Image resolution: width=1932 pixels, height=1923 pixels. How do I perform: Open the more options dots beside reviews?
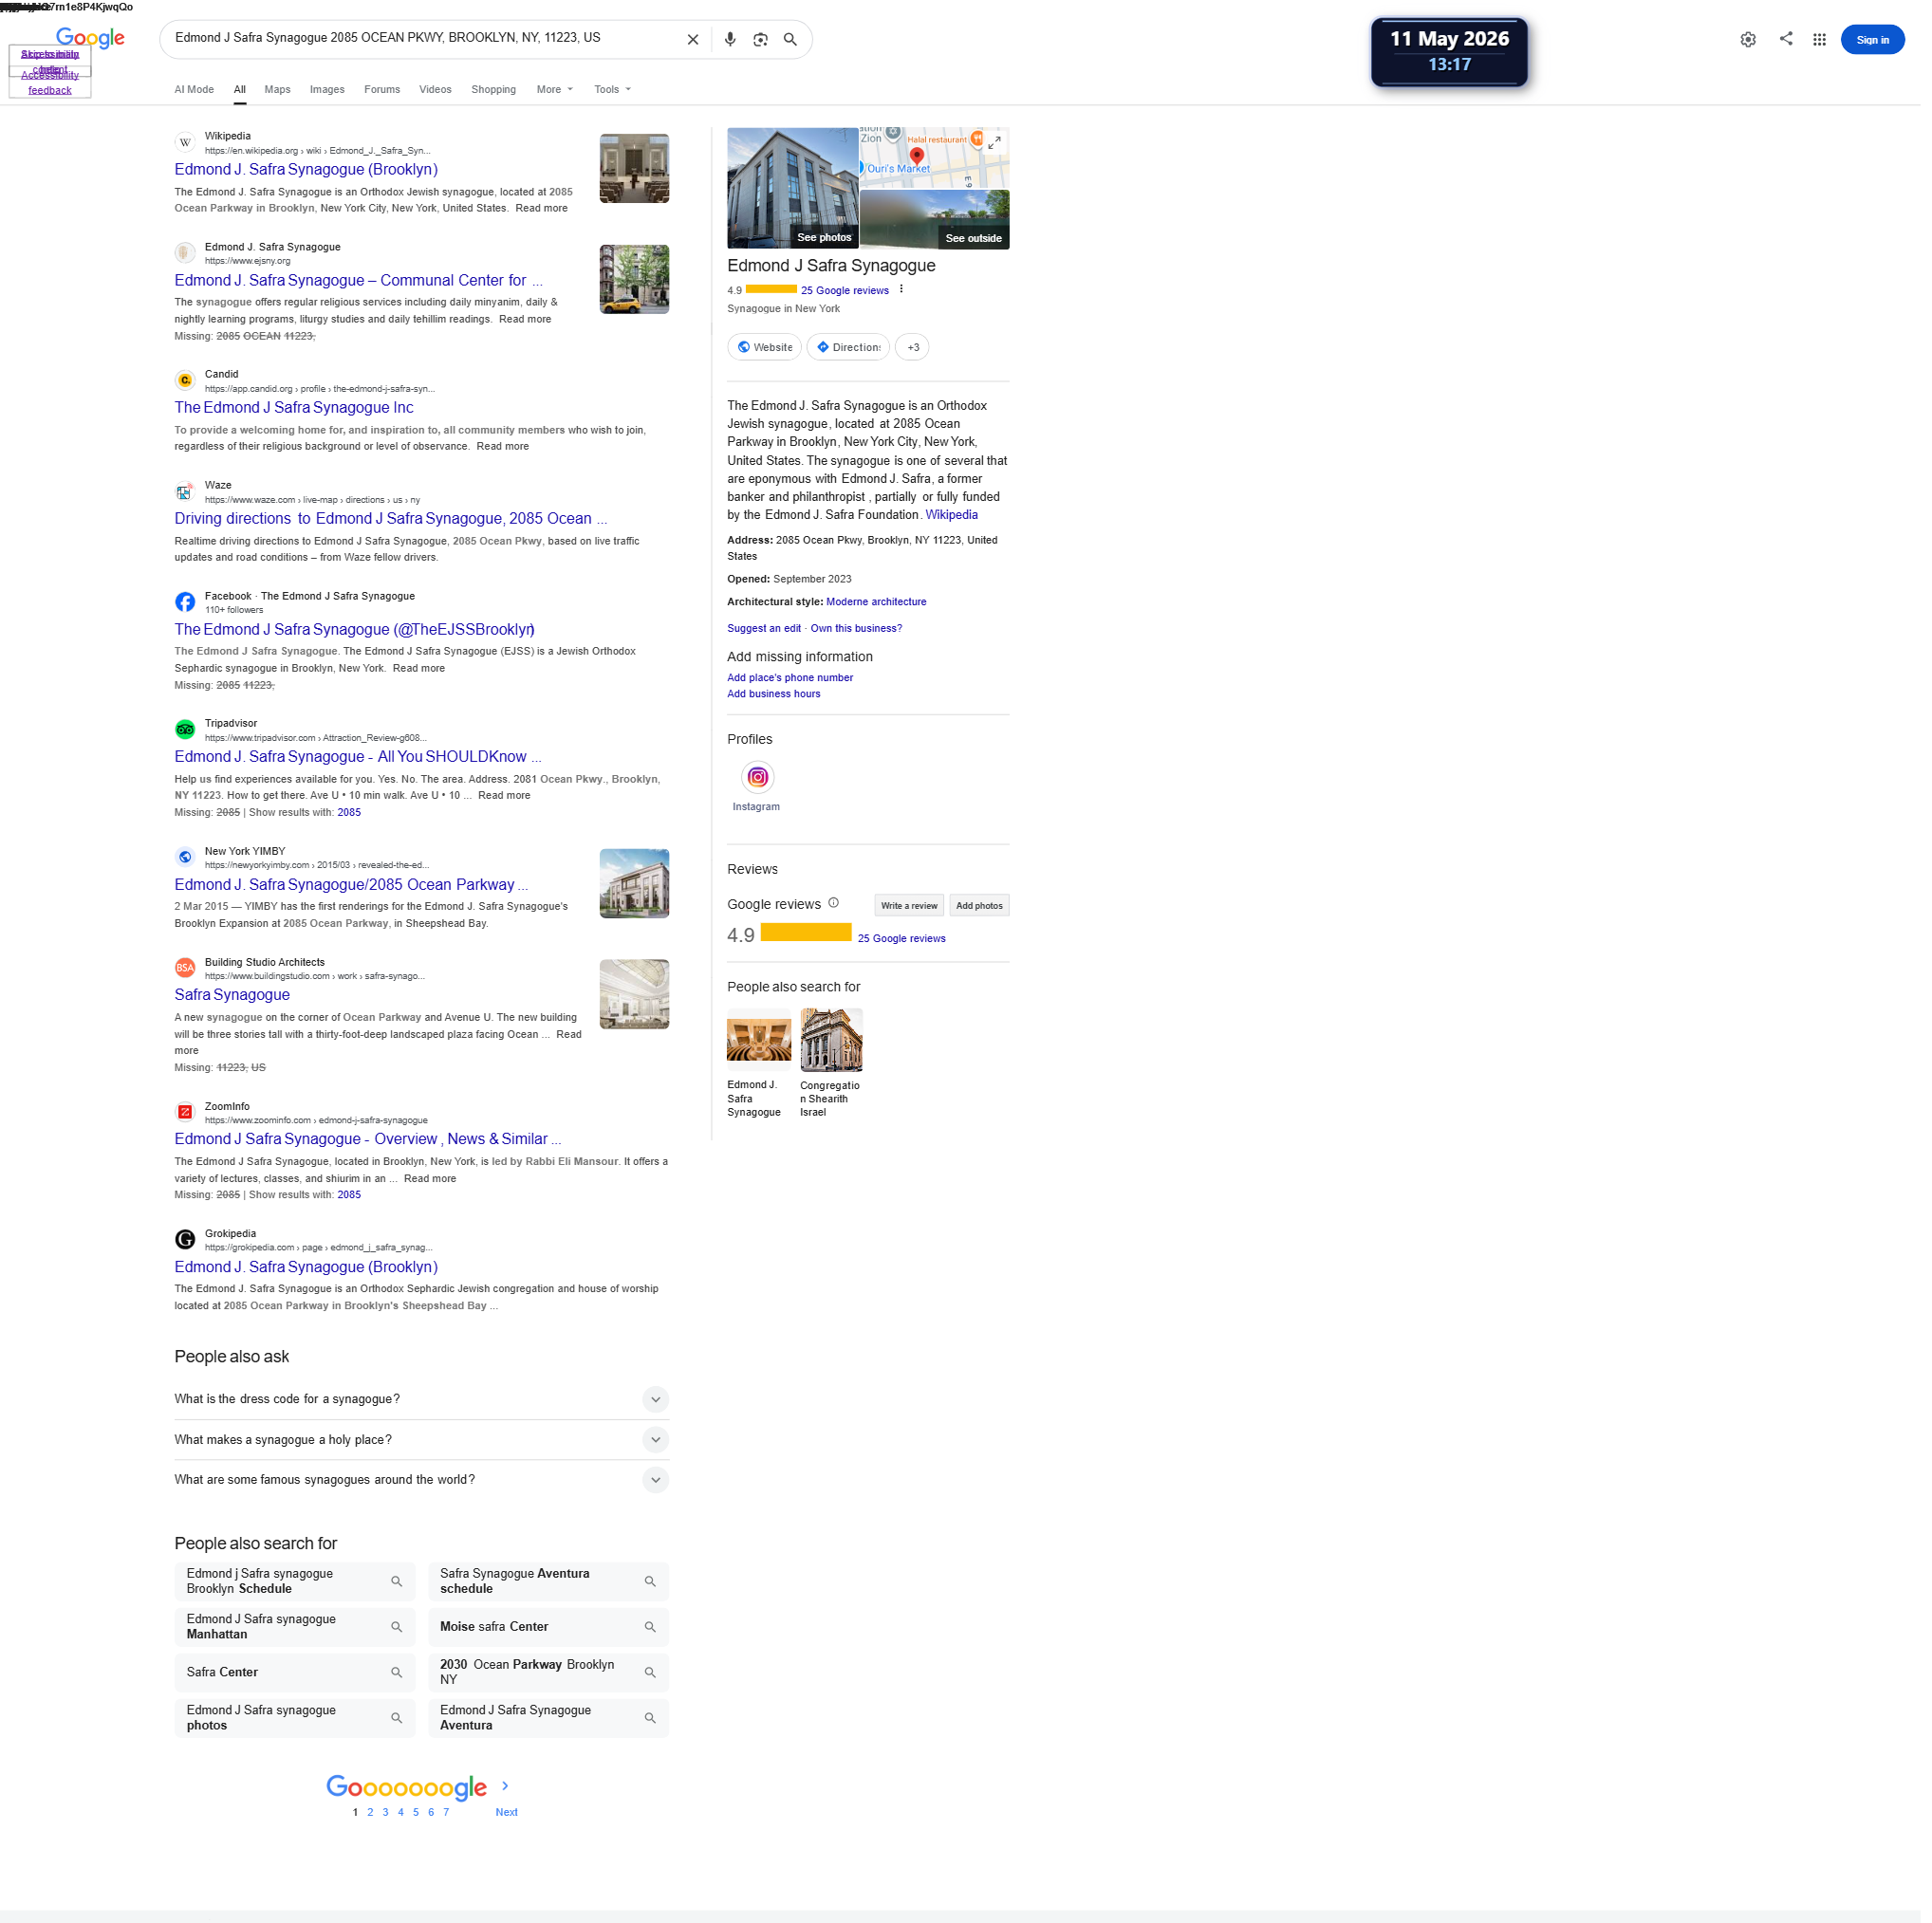pos(906,291)
